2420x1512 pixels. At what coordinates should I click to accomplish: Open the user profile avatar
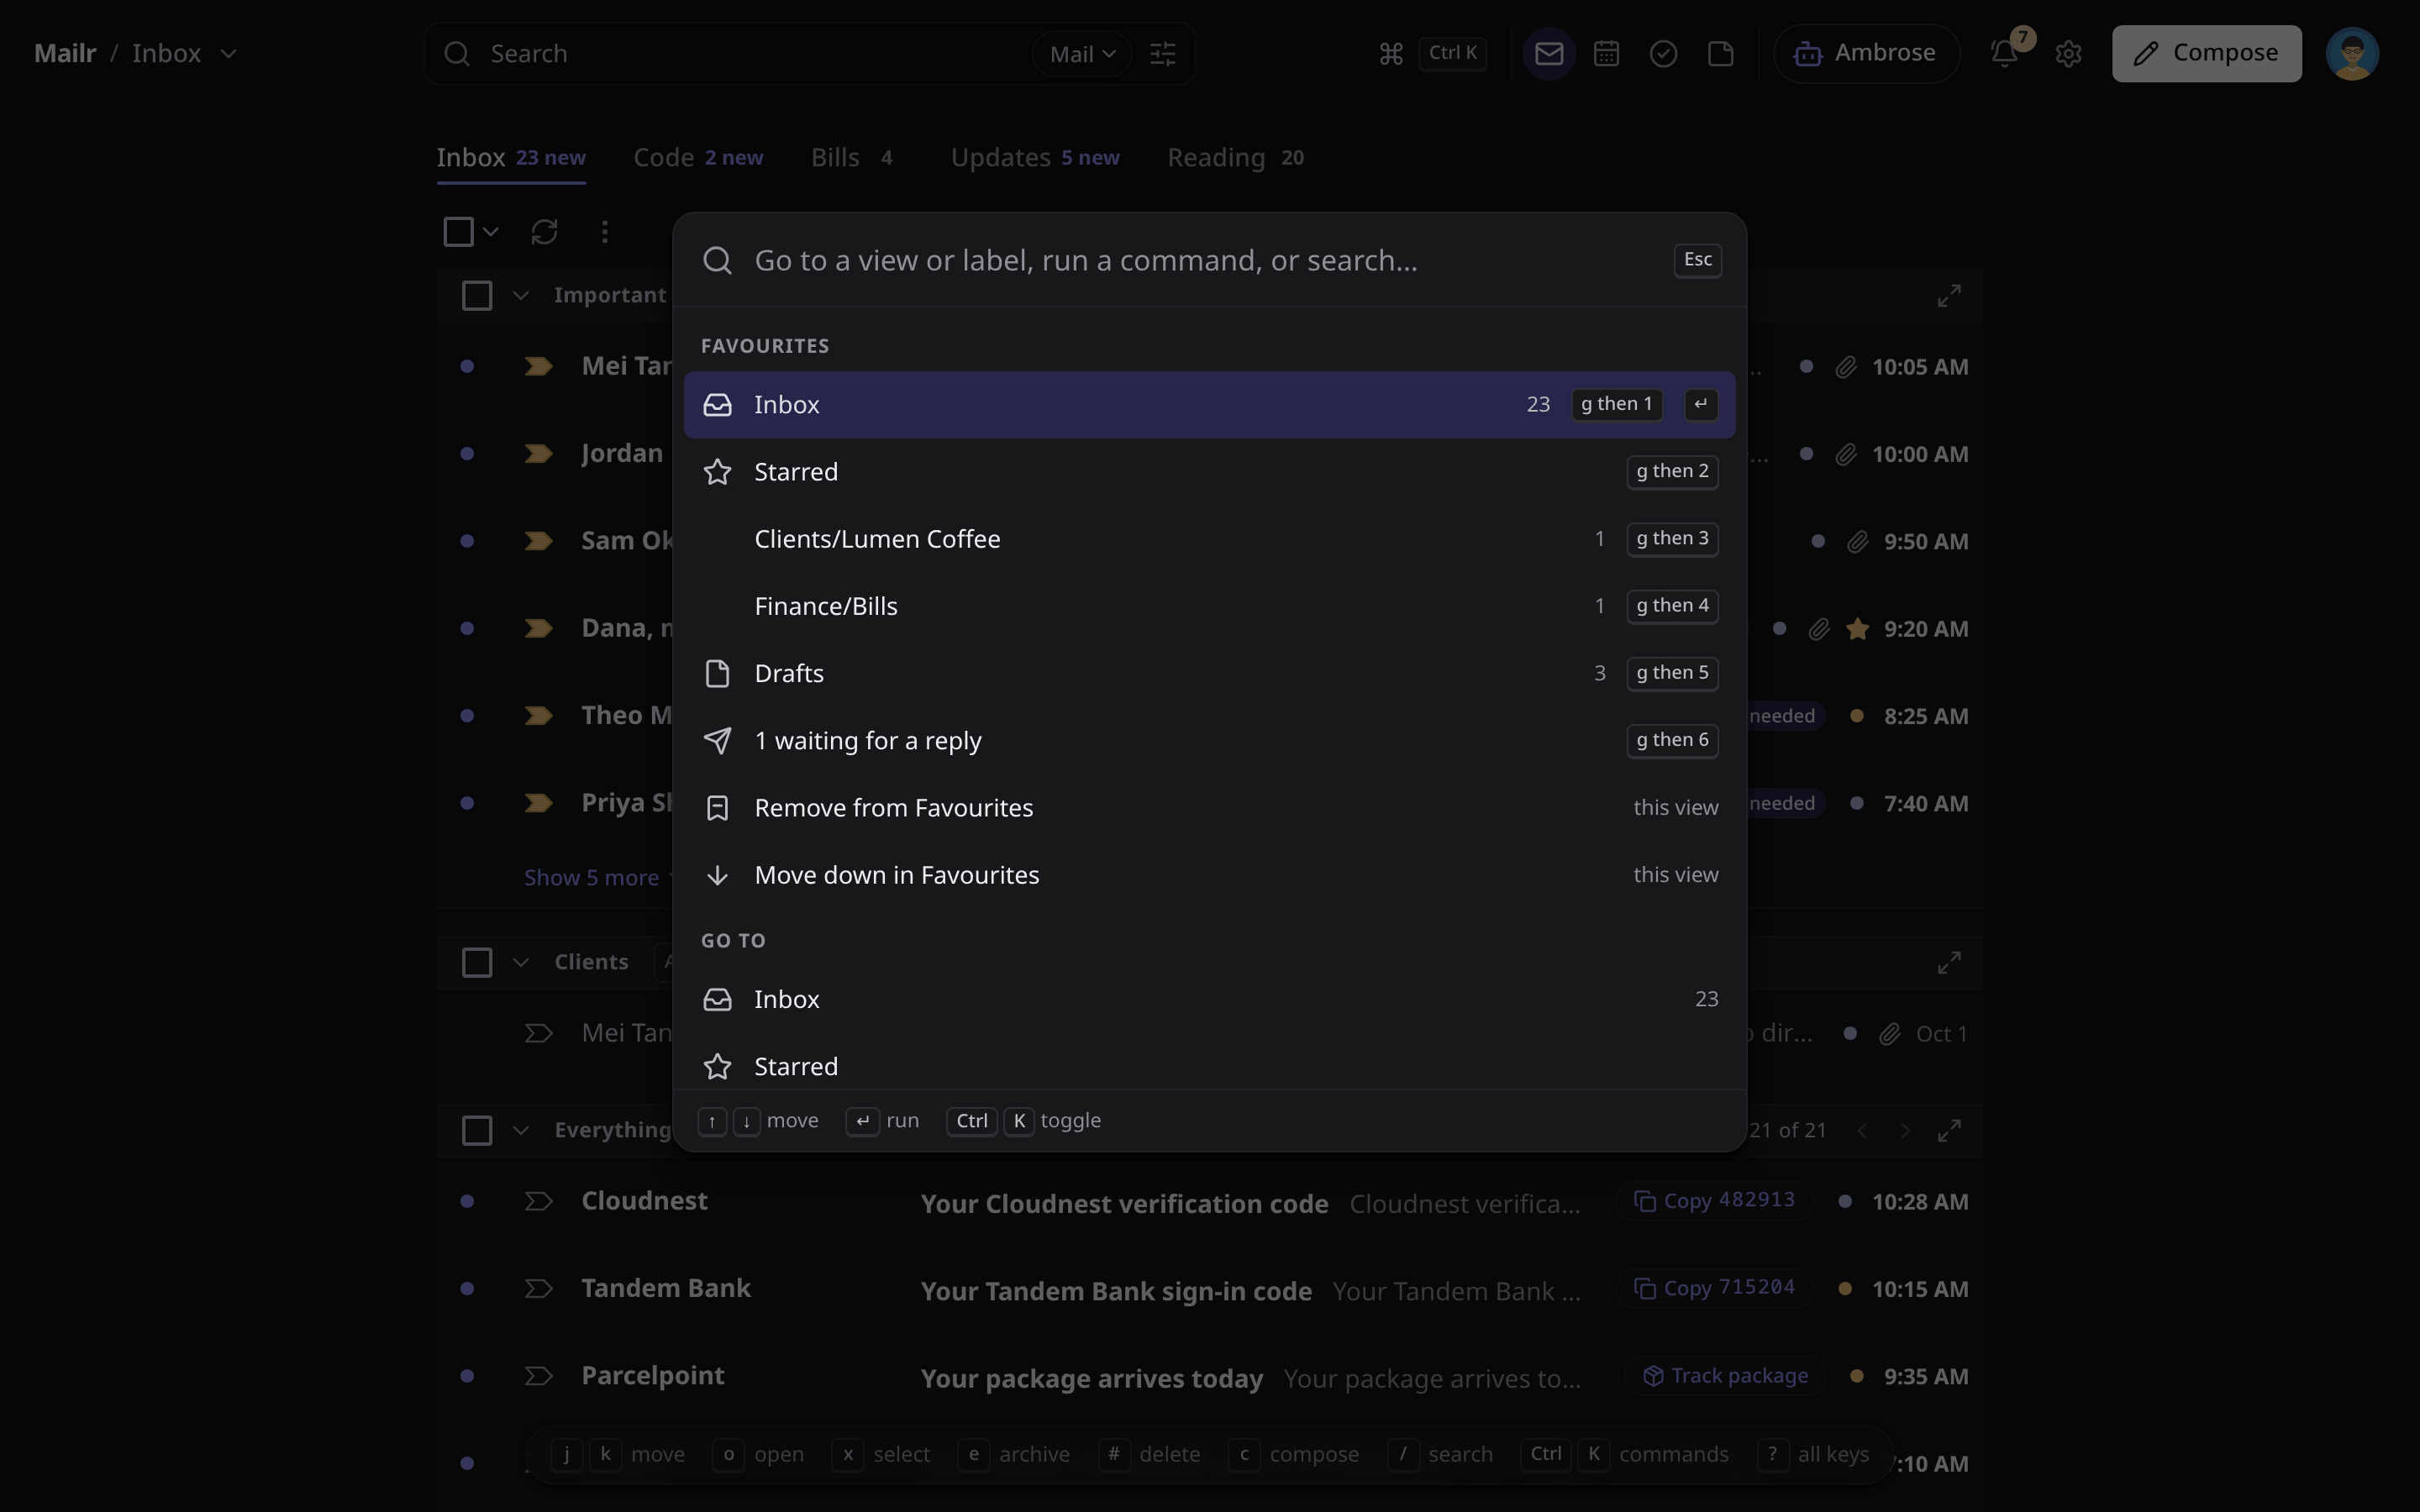[2352, 53]
